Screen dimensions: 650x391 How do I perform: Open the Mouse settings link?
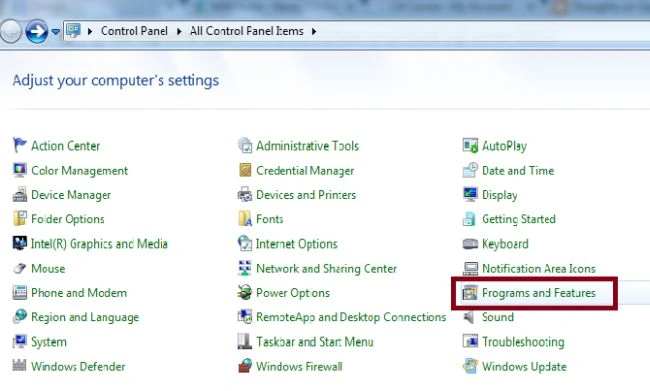48,269
